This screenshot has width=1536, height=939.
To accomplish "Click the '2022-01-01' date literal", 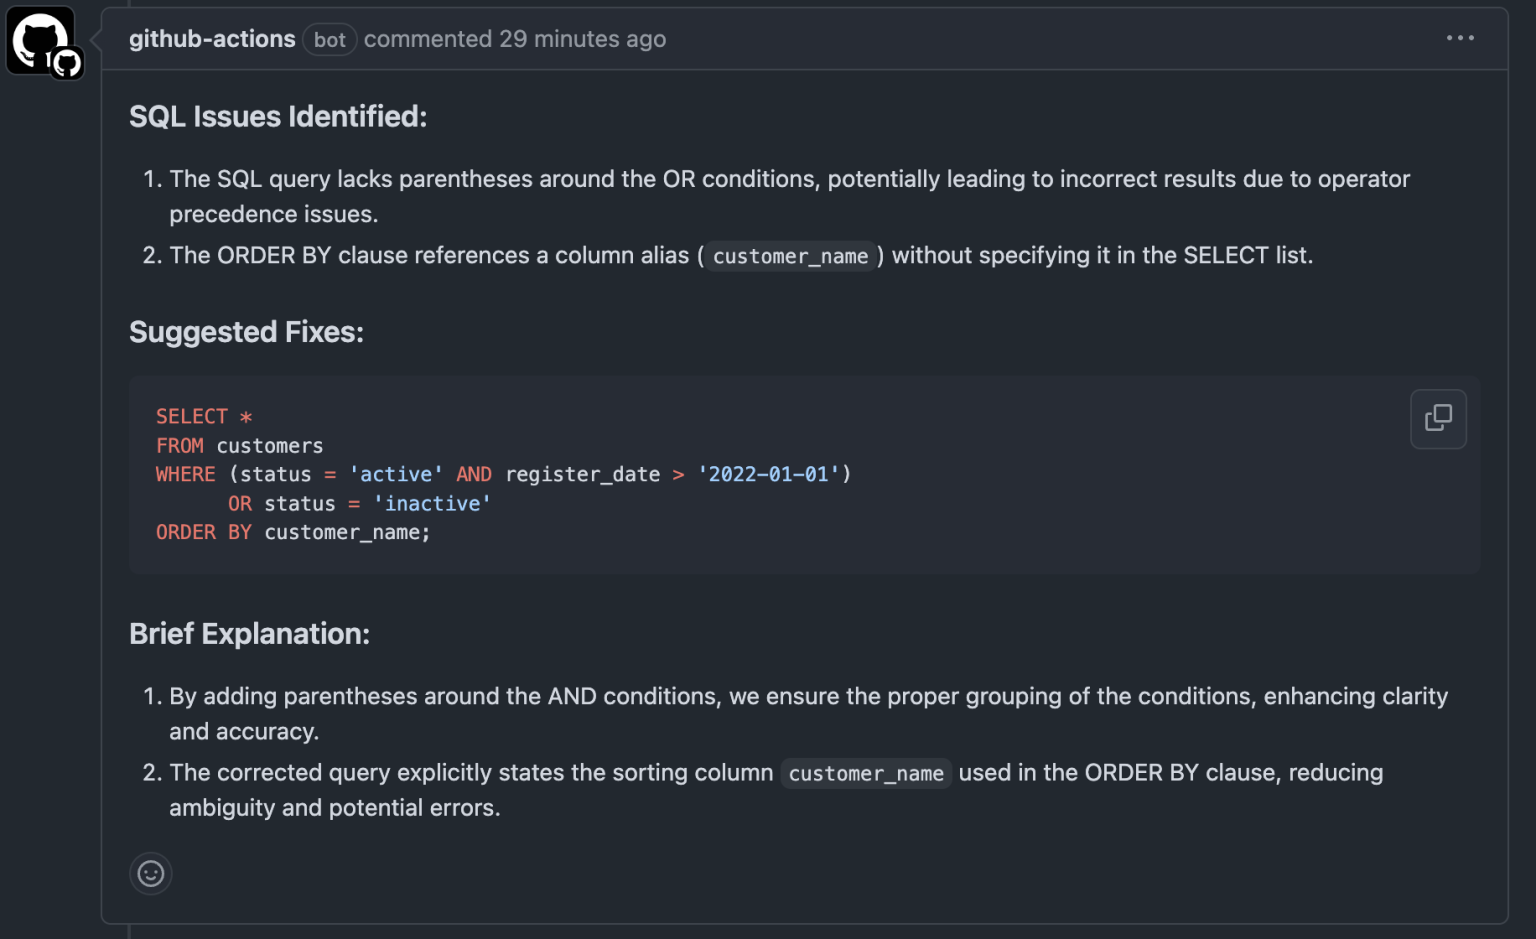I will pos(770,474).
